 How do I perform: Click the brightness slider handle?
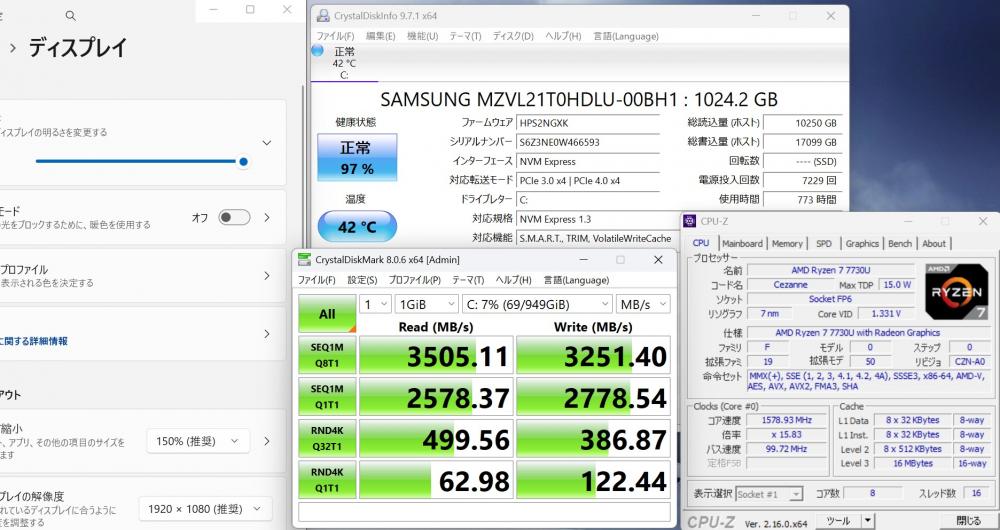click(x=243, y=161)
